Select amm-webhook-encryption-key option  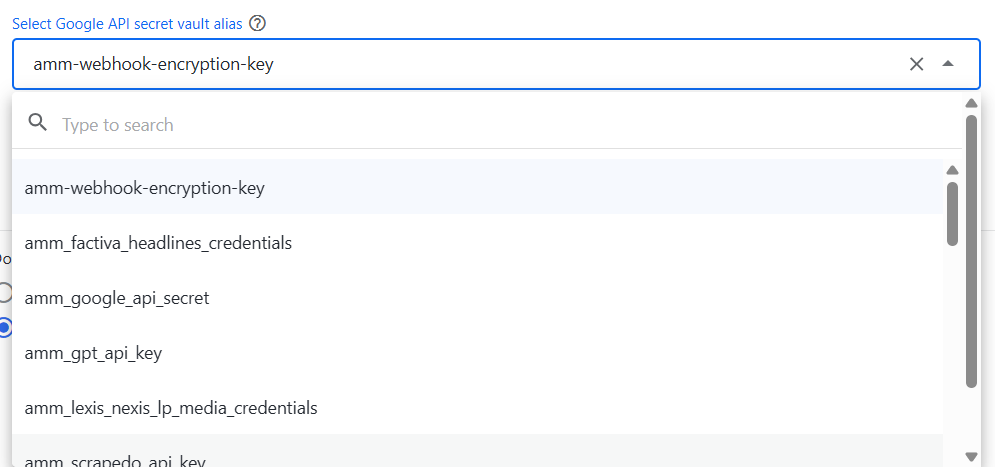point(477,188)
